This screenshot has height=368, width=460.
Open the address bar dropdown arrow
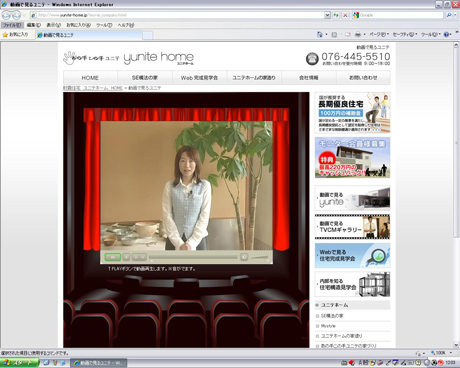(327, 15)
